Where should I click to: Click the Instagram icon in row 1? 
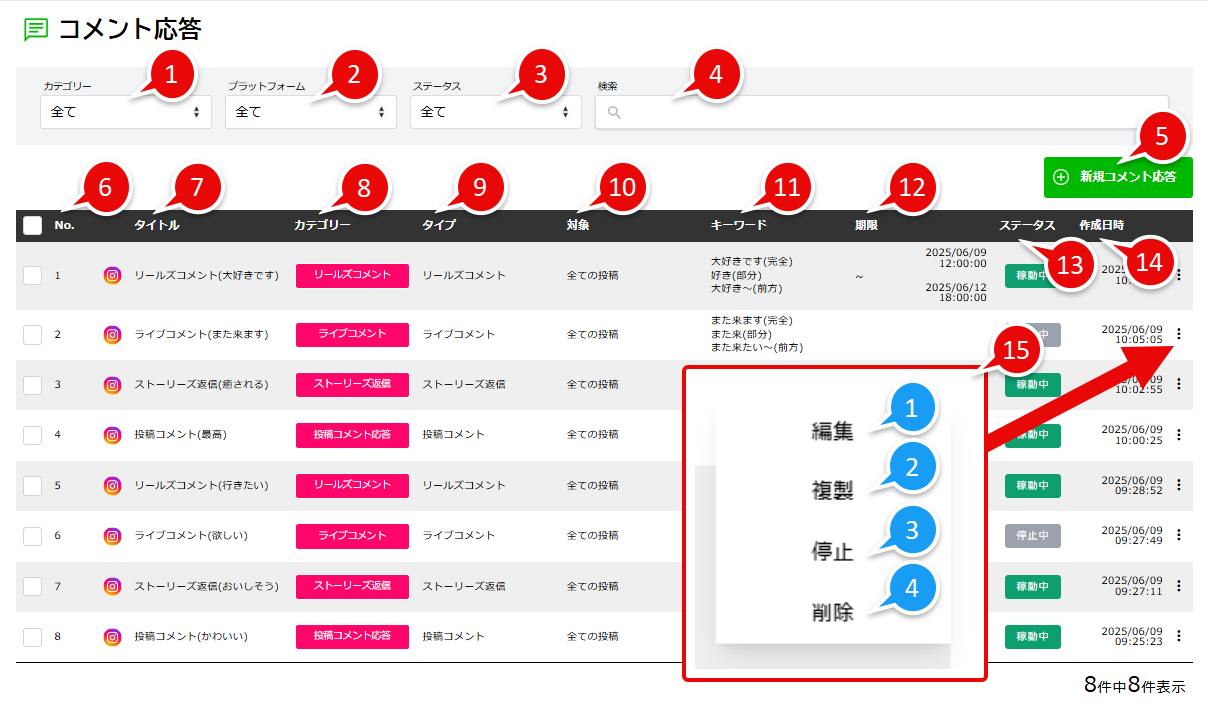click(x=113, y=275)
